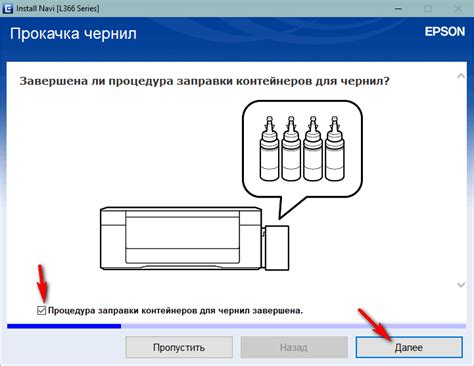Minimize the Install Navi window

point(398,9)
